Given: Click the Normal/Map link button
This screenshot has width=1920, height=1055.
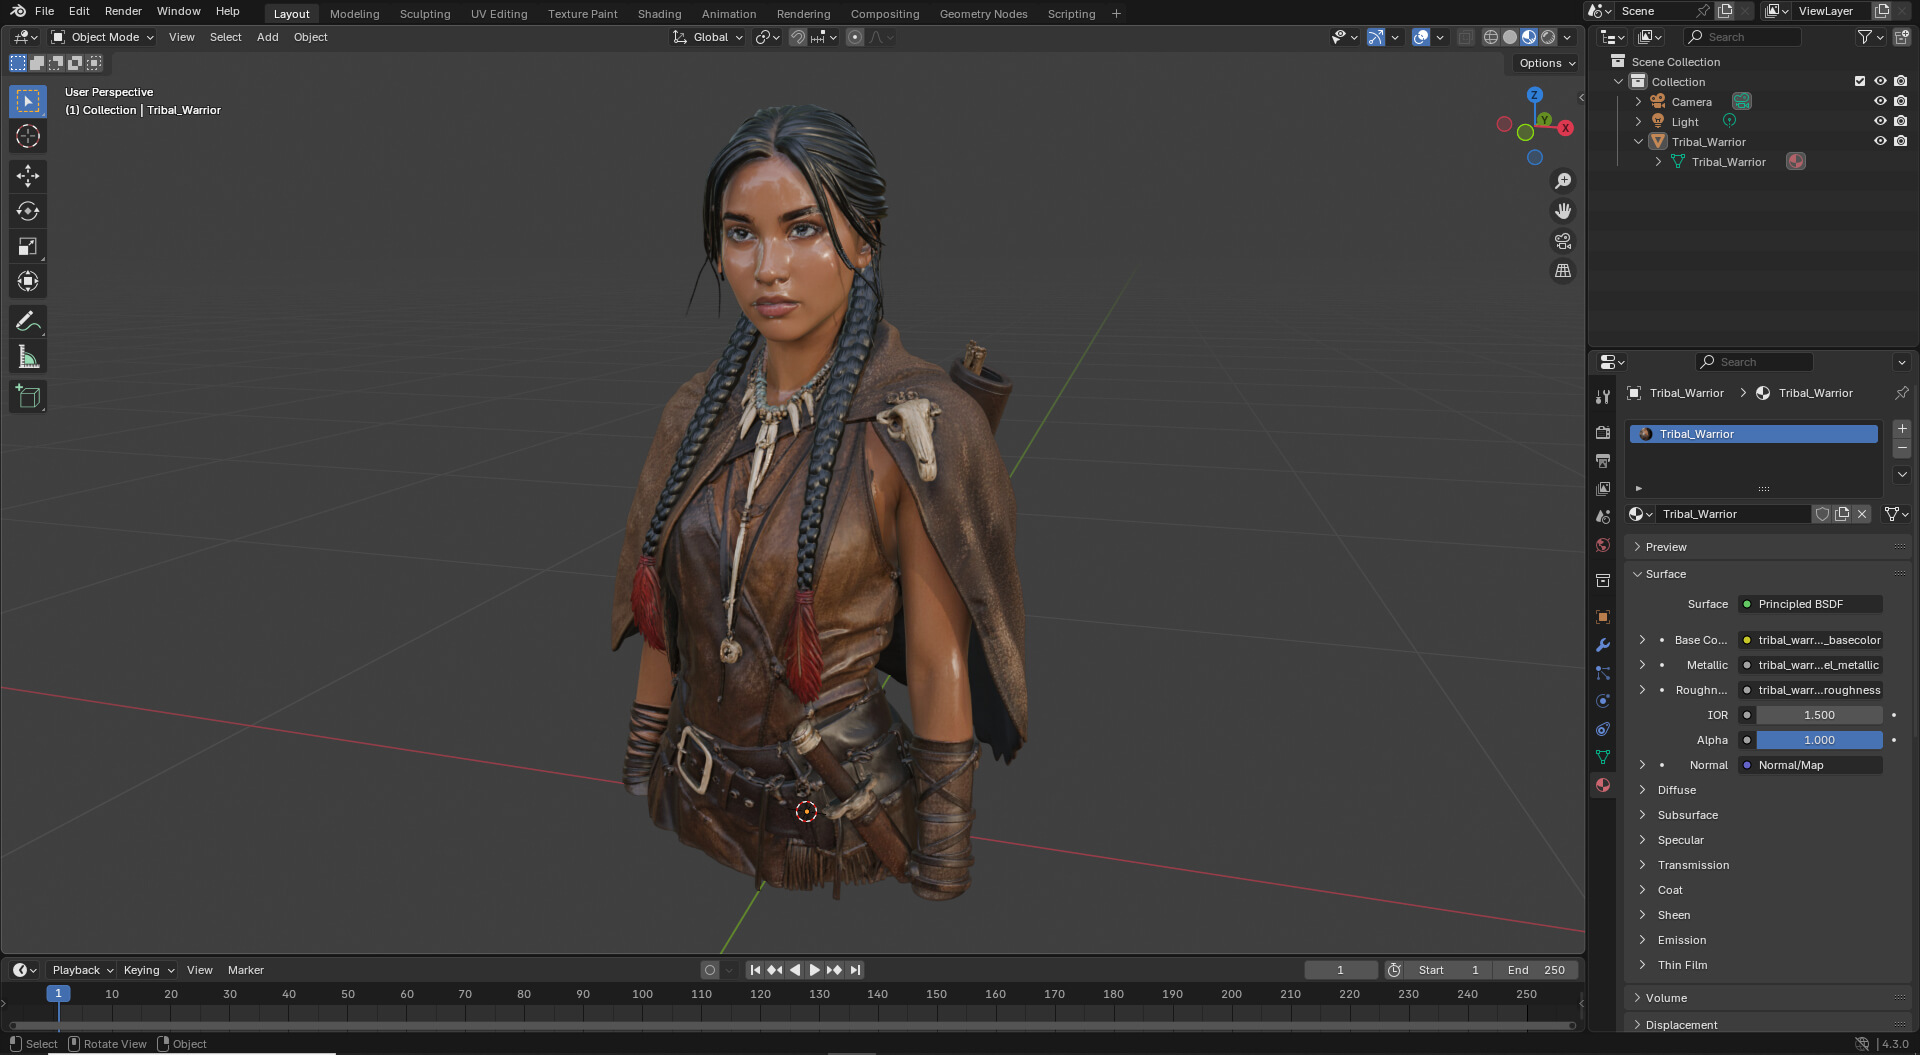Looking at the screenshot, I should (1810, 765).
